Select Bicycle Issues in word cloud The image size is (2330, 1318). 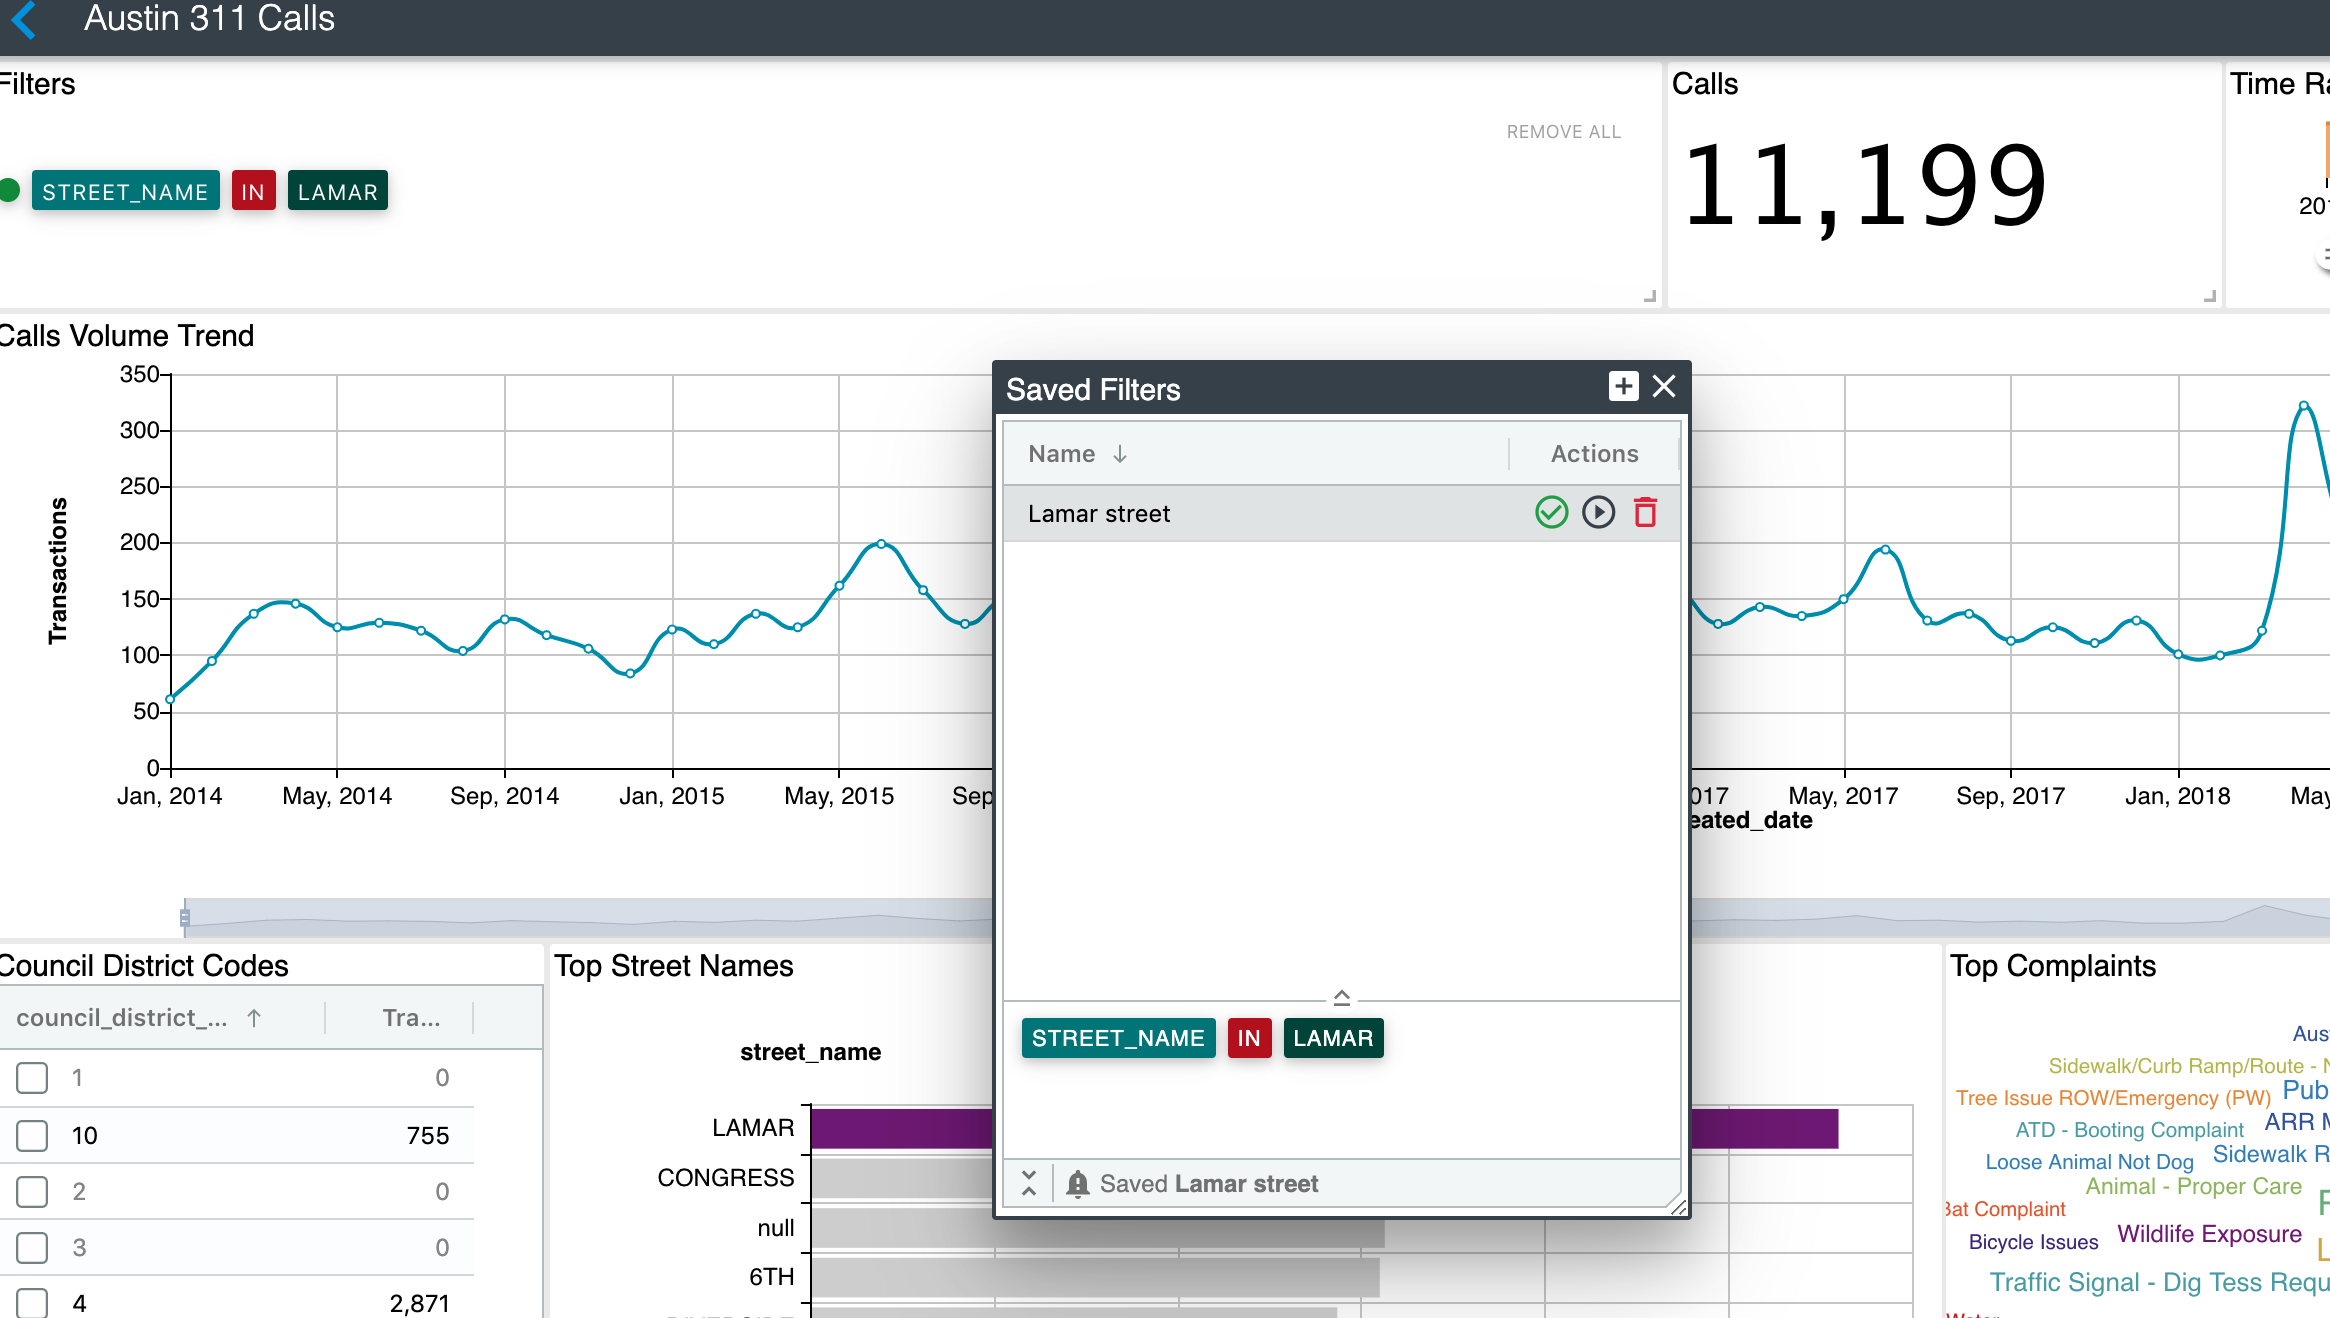pyautogui.click(x=2033, y=1242)
